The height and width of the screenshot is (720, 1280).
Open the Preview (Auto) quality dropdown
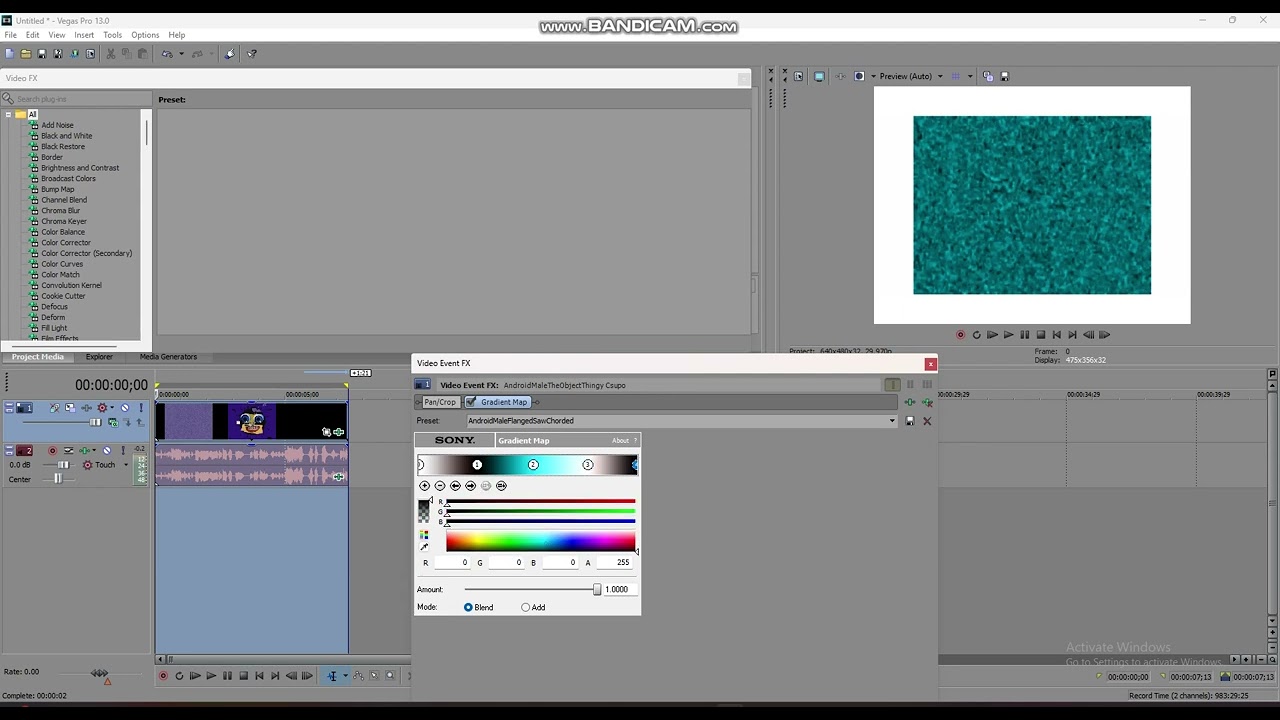pyautogui.click(x=939, y=76)
